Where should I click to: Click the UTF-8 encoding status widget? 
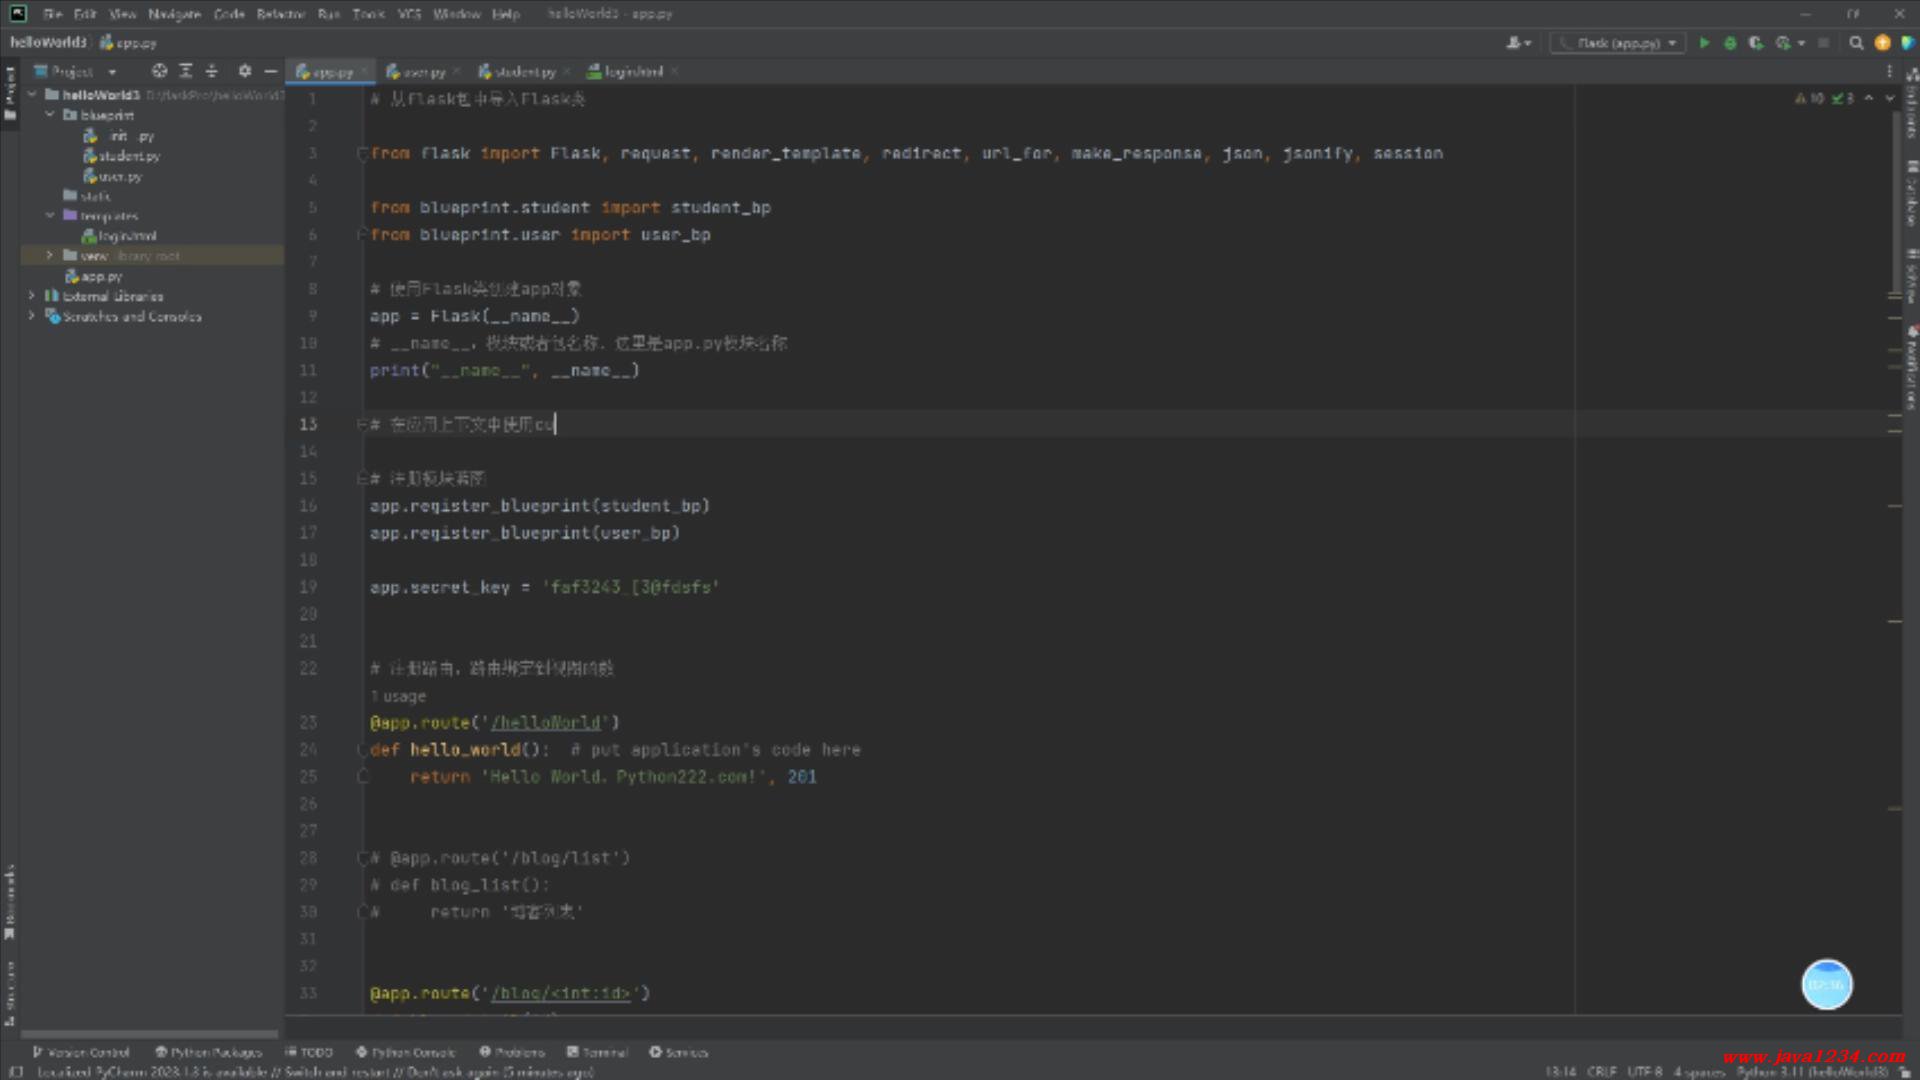point(1644,1072)
